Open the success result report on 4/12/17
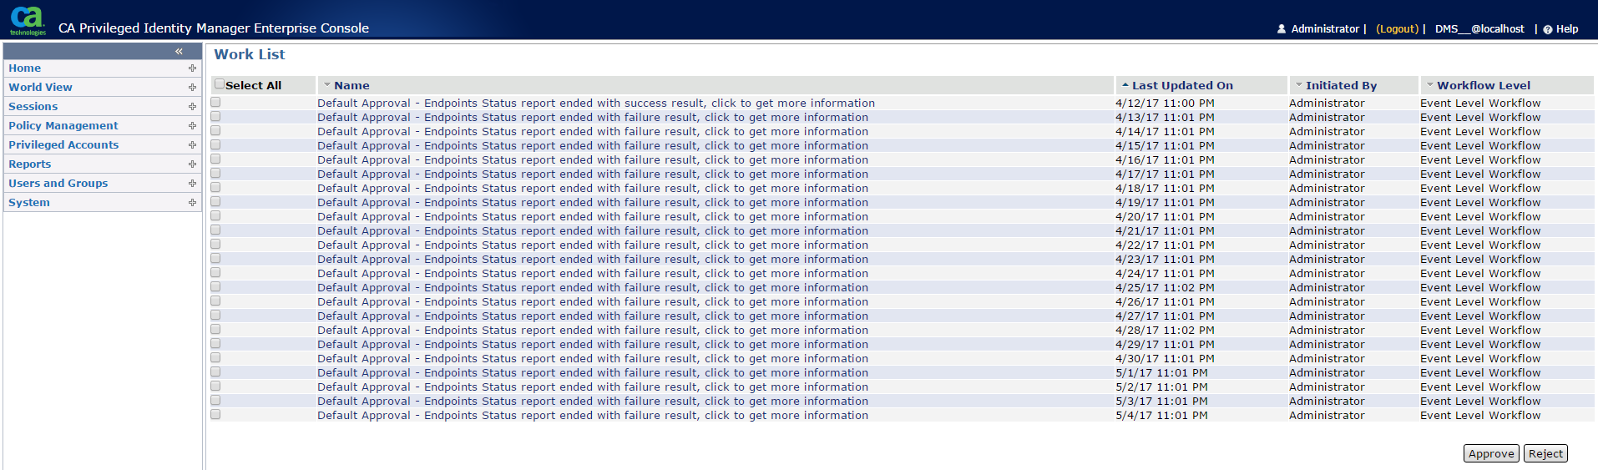Image resolution: width=1598 pixels, height=470 pixels. (596, 103)
